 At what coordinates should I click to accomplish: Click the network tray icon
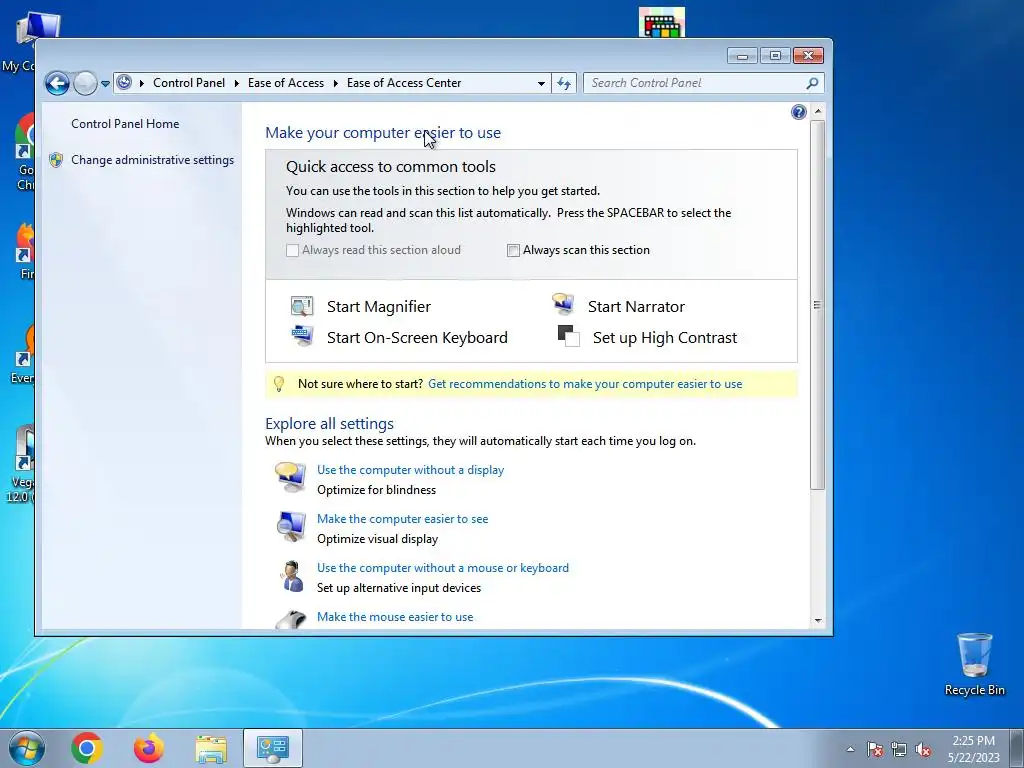coord(899,749)
